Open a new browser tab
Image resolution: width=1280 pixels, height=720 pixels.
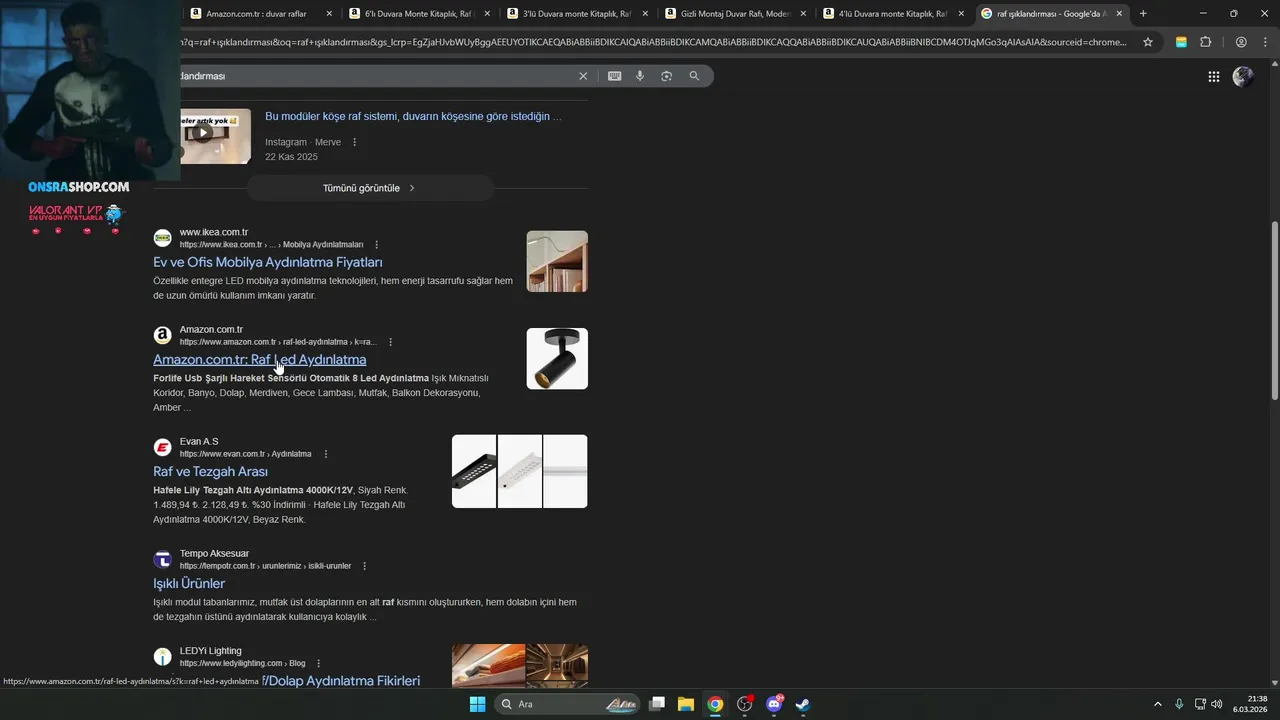click(x=1143, y=14)
